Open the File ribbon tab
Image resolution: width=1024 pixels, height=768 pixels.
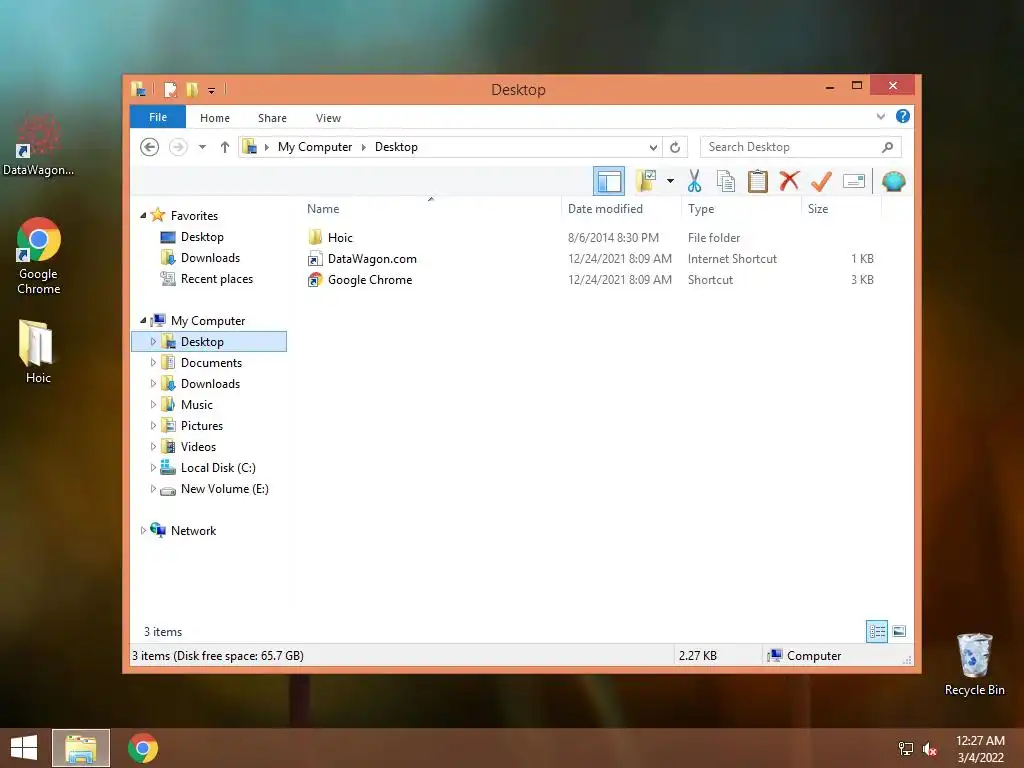158,117
